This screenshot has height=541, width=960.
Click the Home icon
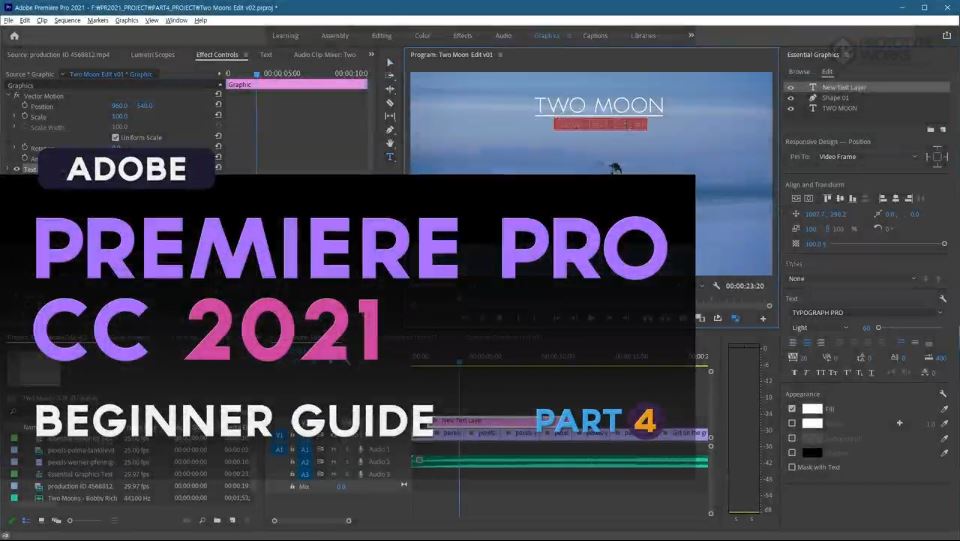15,36
